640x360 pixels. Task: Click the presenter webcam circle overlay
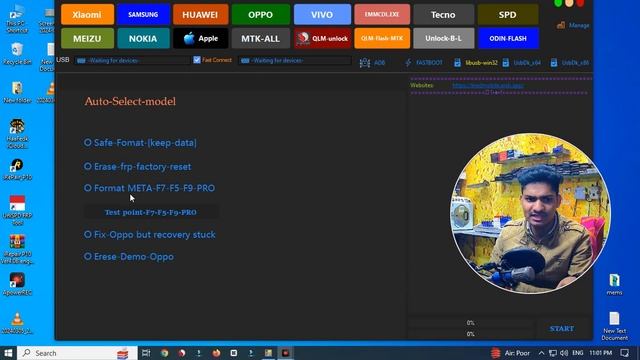click(x=531, y=213)
